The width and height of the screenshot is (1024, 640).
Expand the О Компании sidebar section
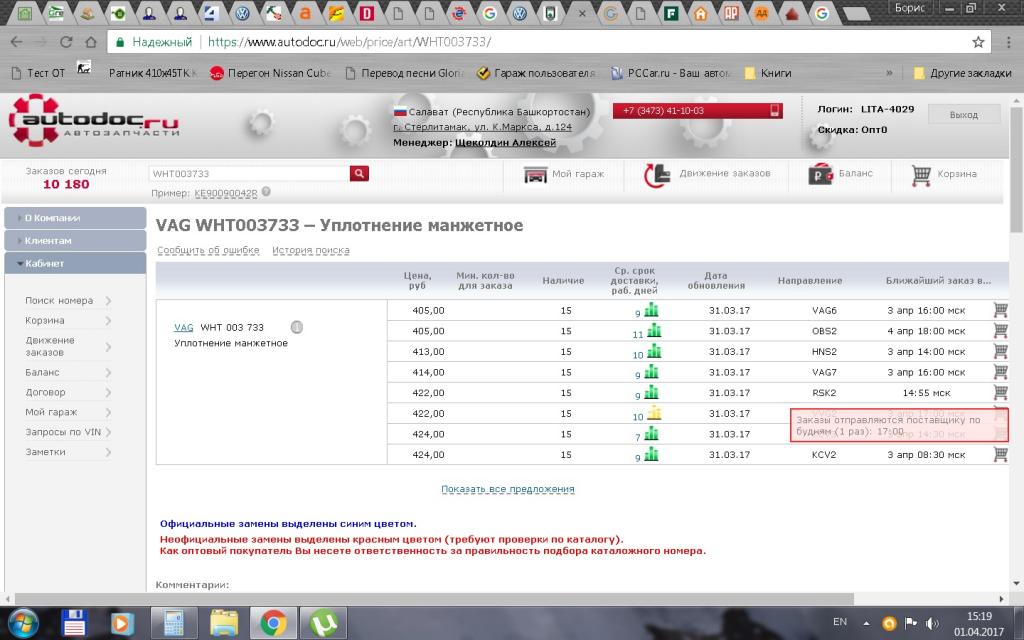click(75, 218)
